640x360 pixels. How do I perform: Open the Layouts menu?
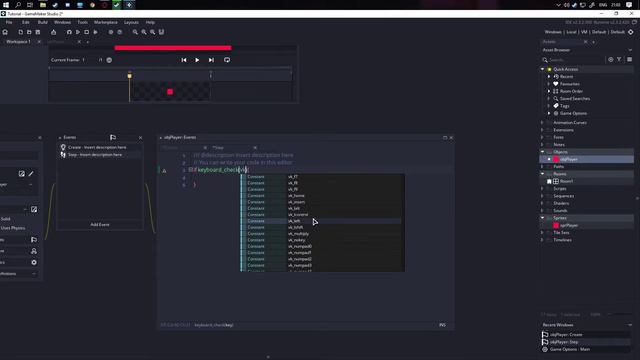[131, 22]
